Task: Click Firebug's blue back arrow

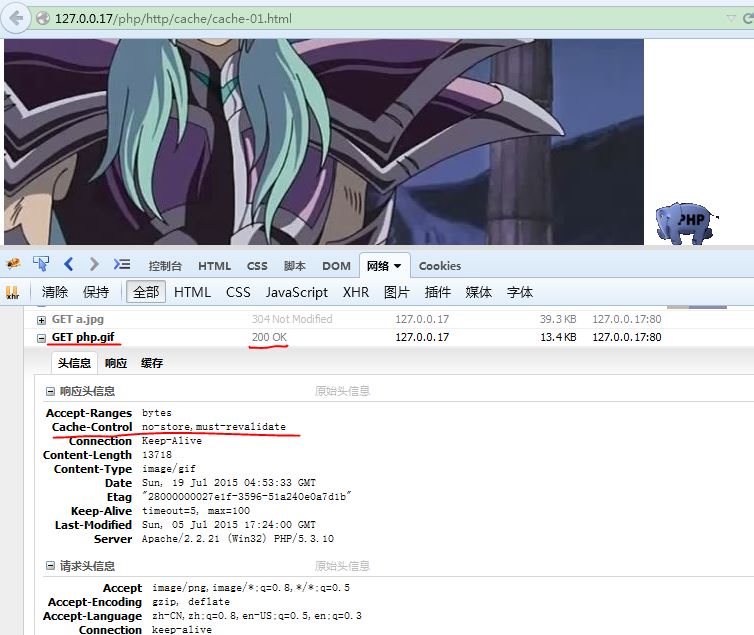Action: pyautogui.click(x=69, y=264)
